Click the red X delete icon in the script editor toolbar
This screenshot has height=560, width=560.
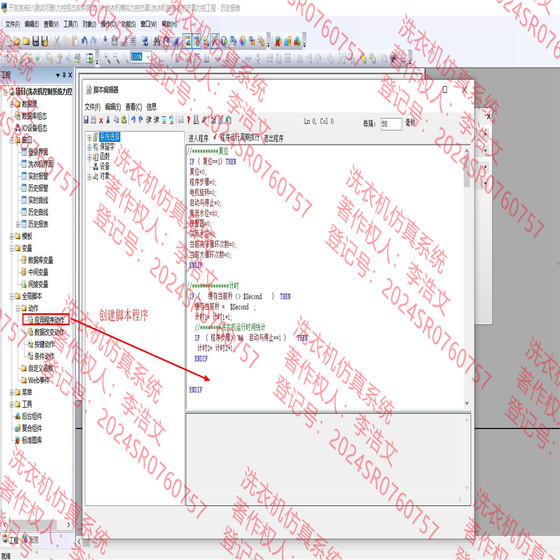point(101,120)
